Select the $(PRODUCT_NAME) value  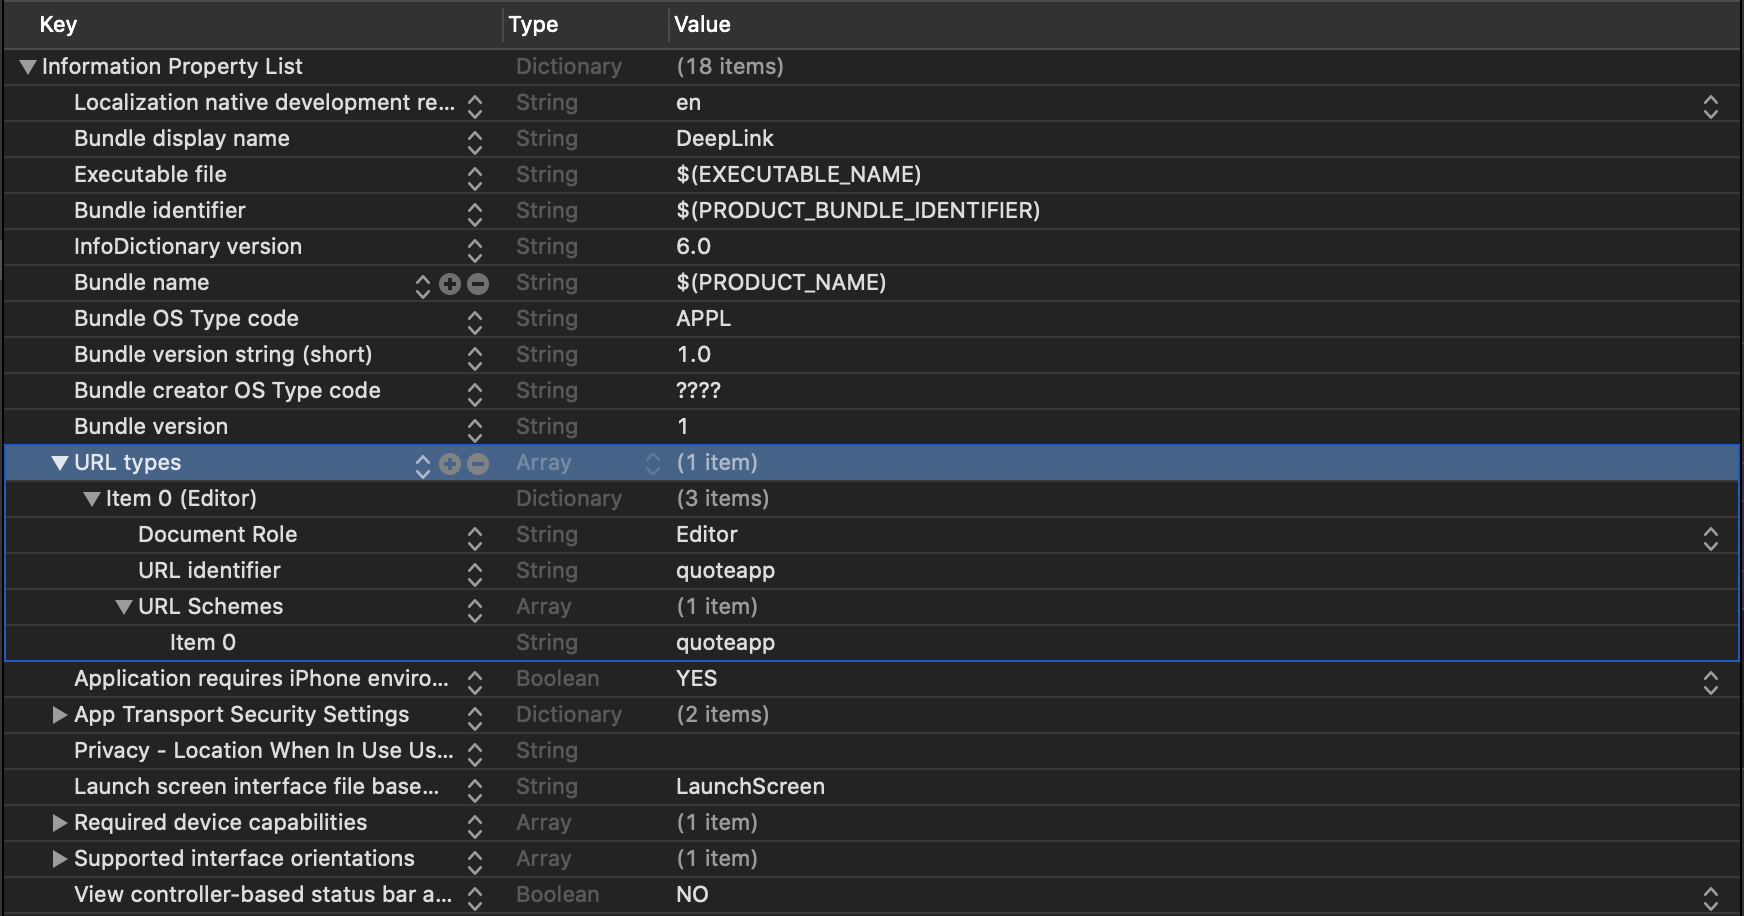781,283
